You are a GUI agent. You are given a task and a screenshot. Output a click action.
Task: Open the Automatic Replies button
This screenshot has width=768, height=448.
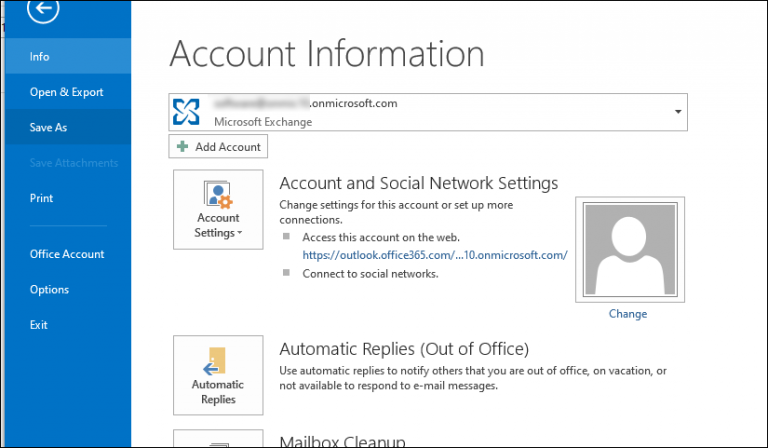pyautogui.click(x=218, y=375)
